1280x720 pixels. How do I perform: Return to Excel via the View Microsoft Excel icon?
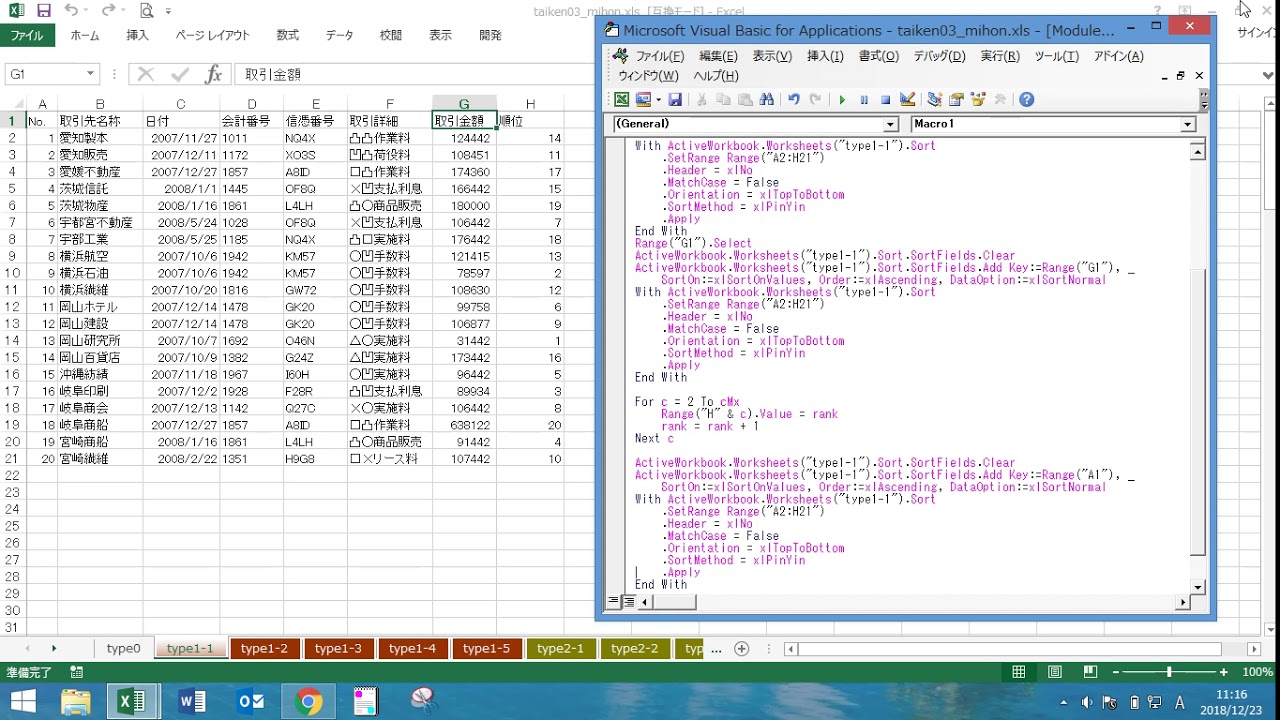coord(622,100)
